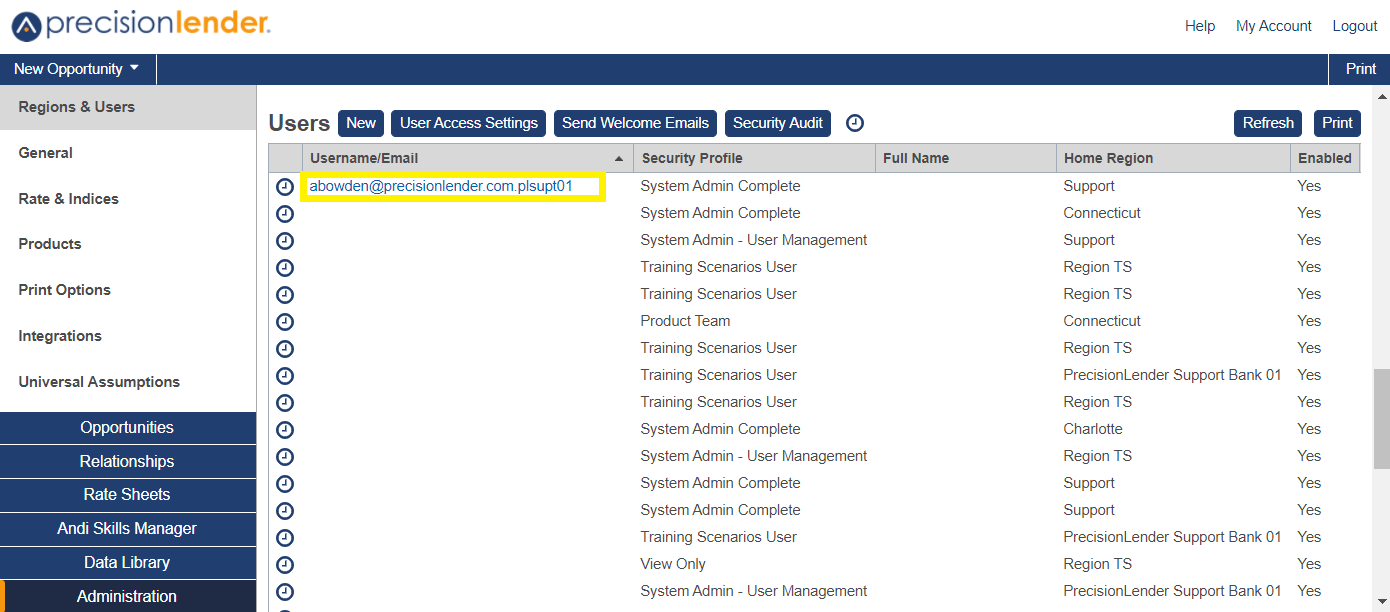Open Andi Skills Manager

(x=128, y=529)
